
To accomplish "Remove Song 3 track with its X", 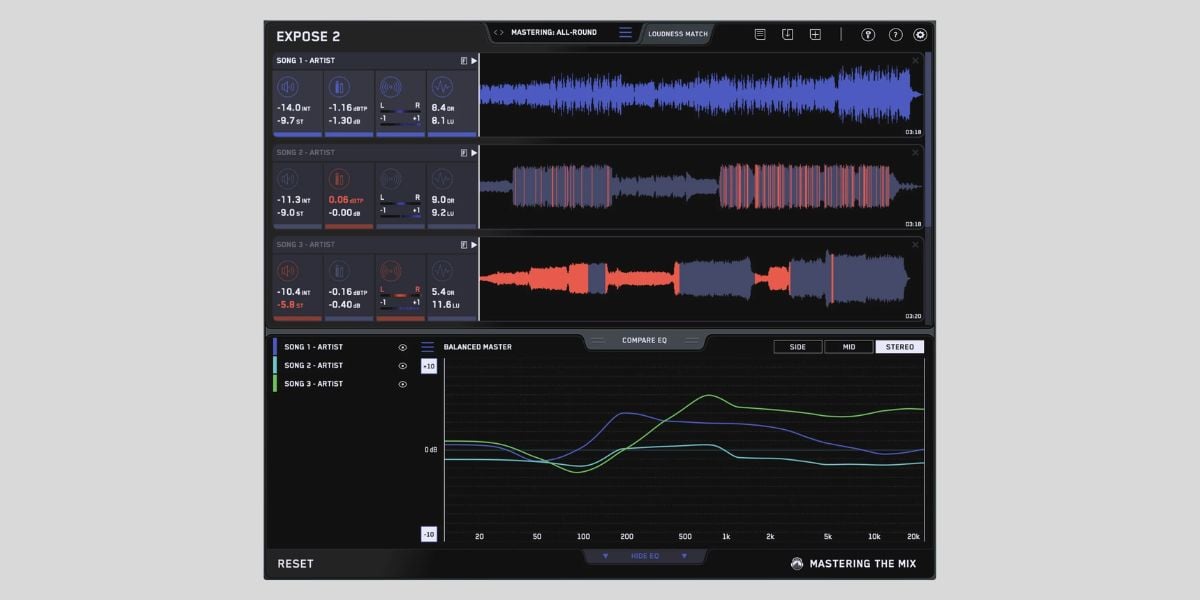I will [915, 245].
